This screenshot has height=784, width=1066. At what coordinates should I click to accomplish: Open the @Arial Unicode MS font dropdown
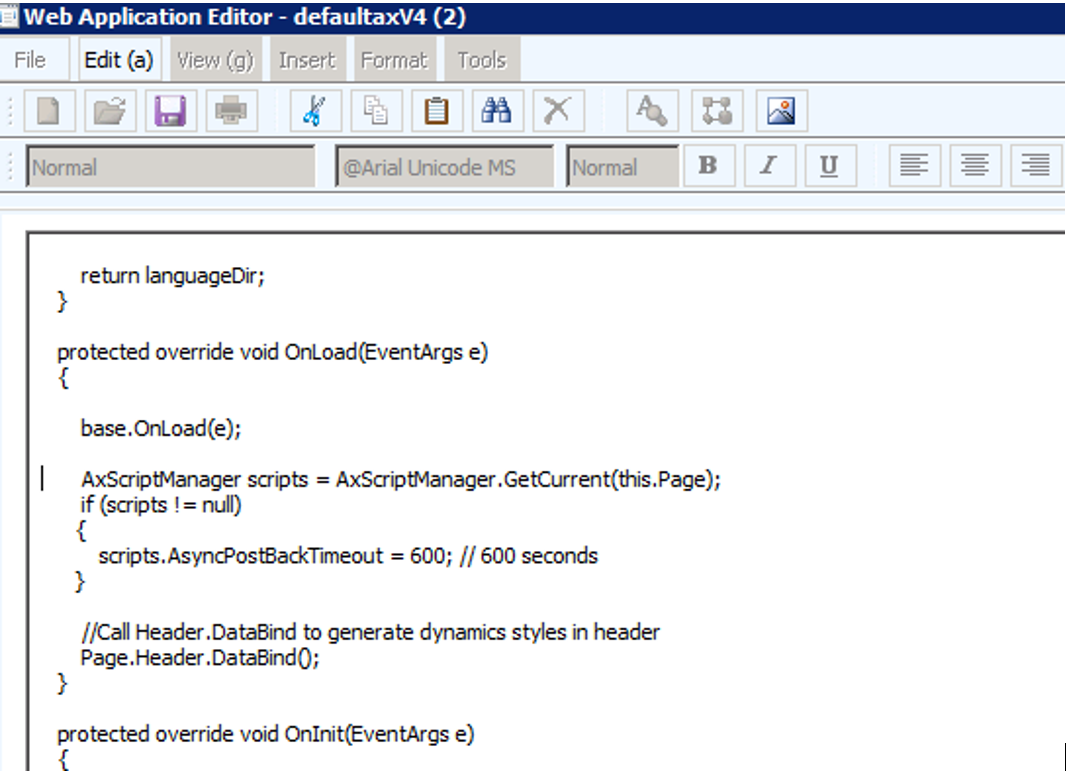tap(444, 167)
